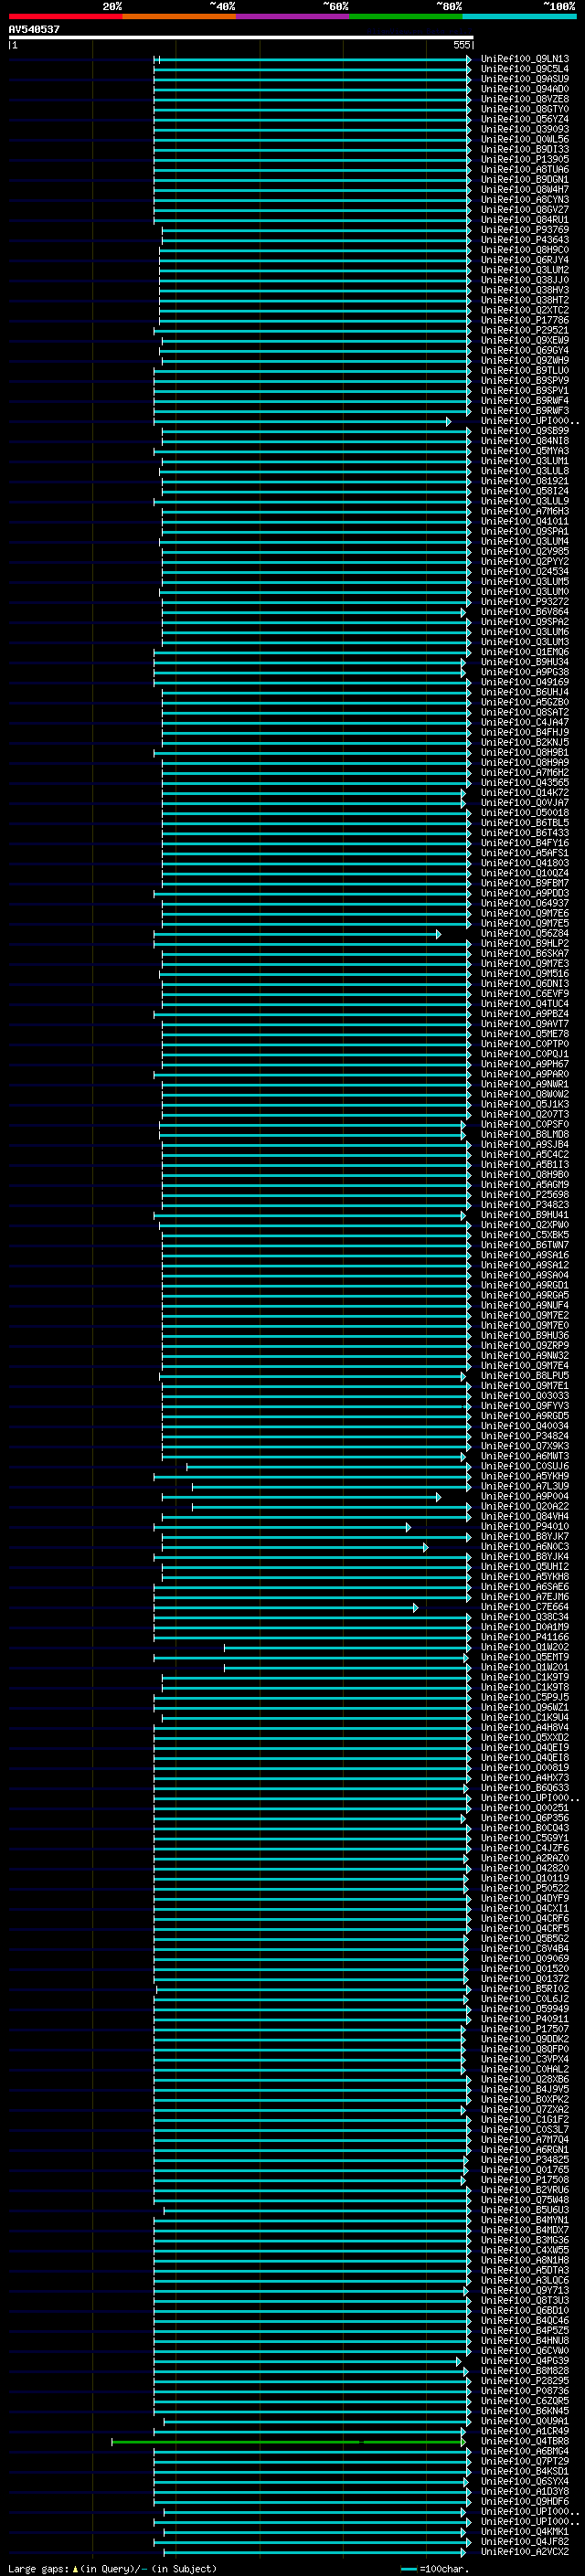
Task: Select hit label UniRef100_C7E664
Action: tap(525, 1607)
